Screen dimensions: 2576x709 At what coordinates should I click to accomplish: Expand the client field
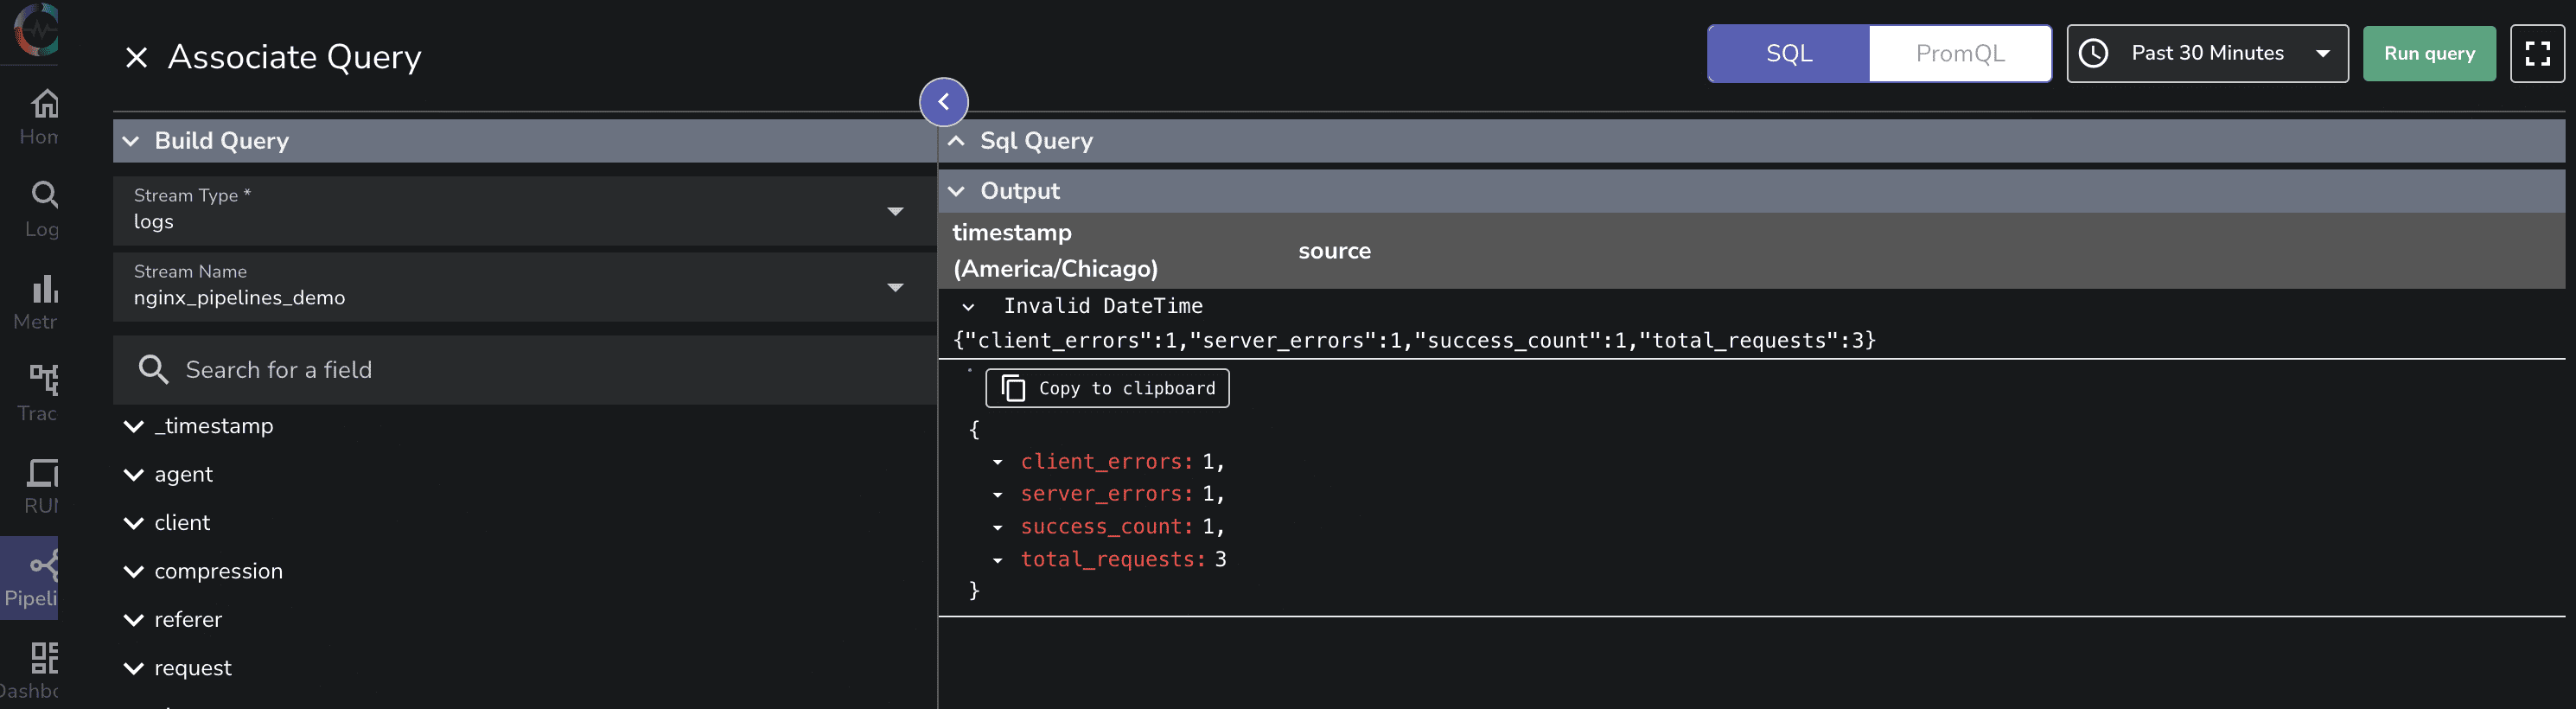(133, 523)
